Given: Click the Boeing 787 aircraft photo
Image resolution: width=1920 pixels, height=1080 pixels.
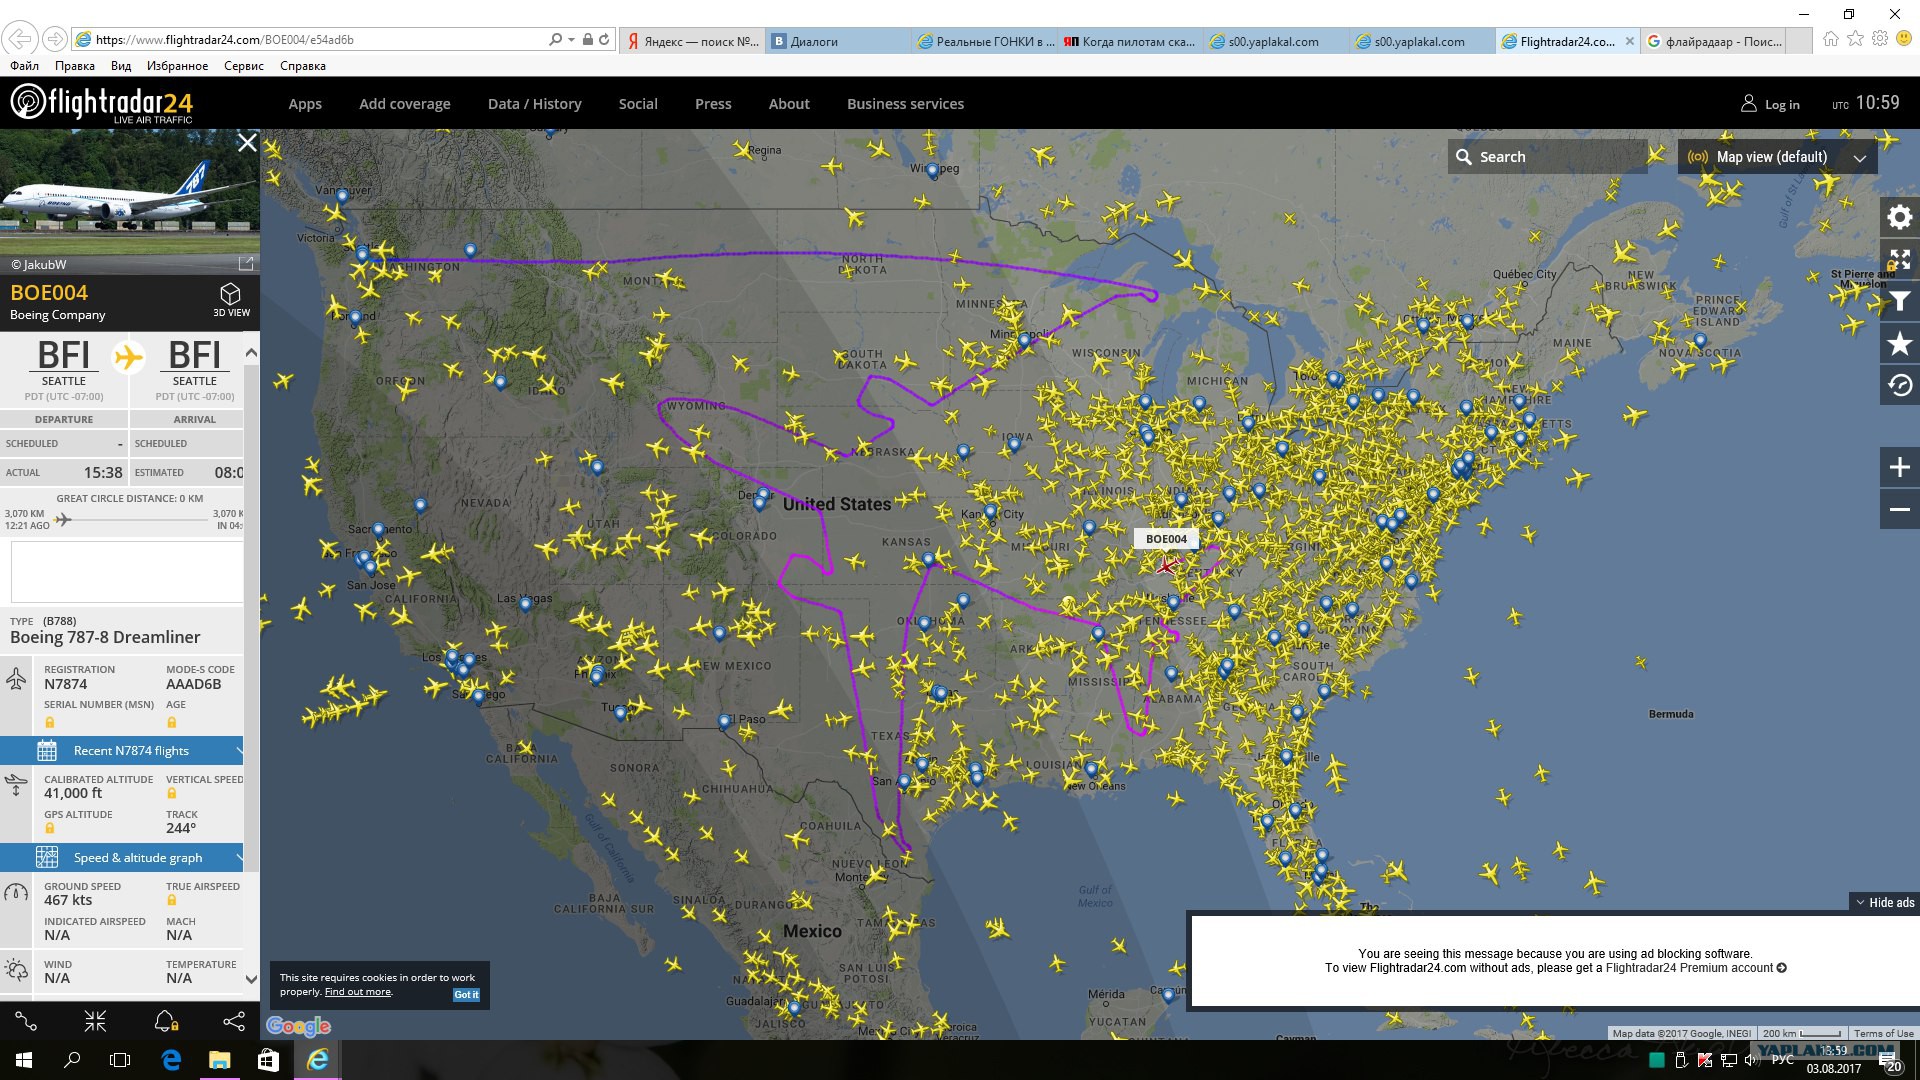Looking at the screenshot, I should 130,202.
